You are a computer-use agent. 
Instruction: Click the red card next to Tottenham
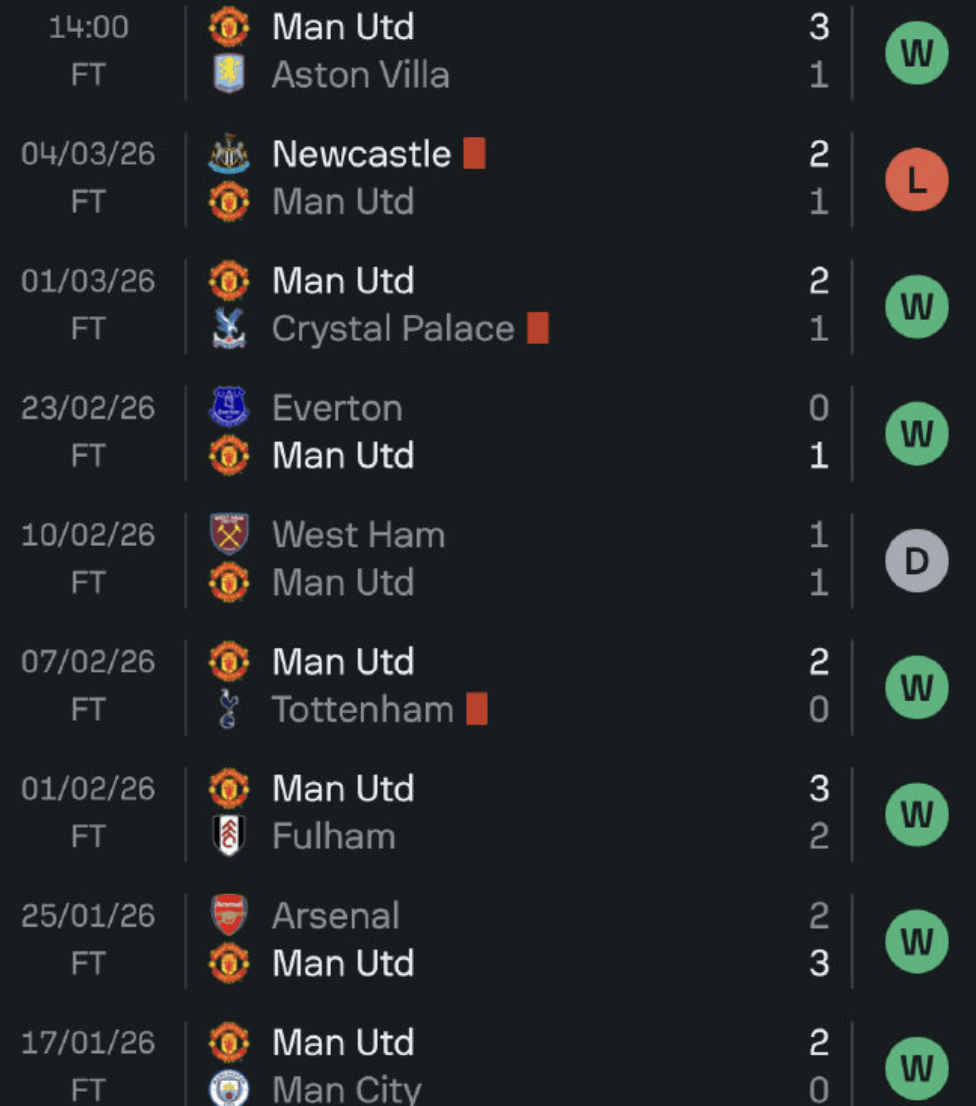(477, 709)
